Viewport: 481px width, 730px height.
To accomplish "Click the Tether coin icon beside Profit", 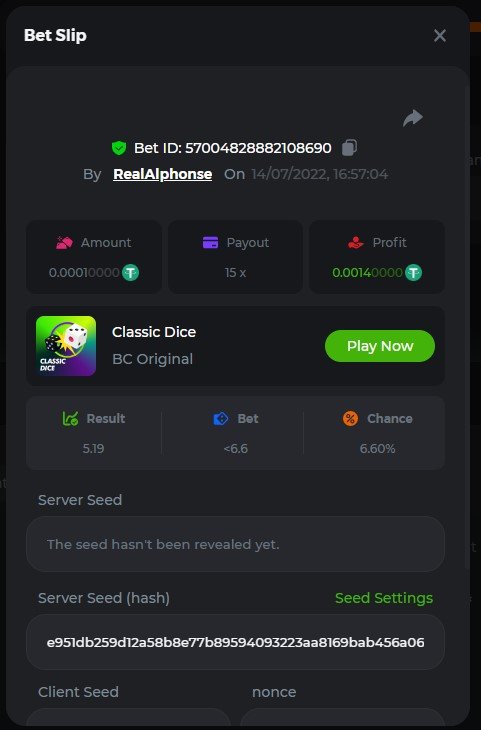I will [x=413, y=272].
